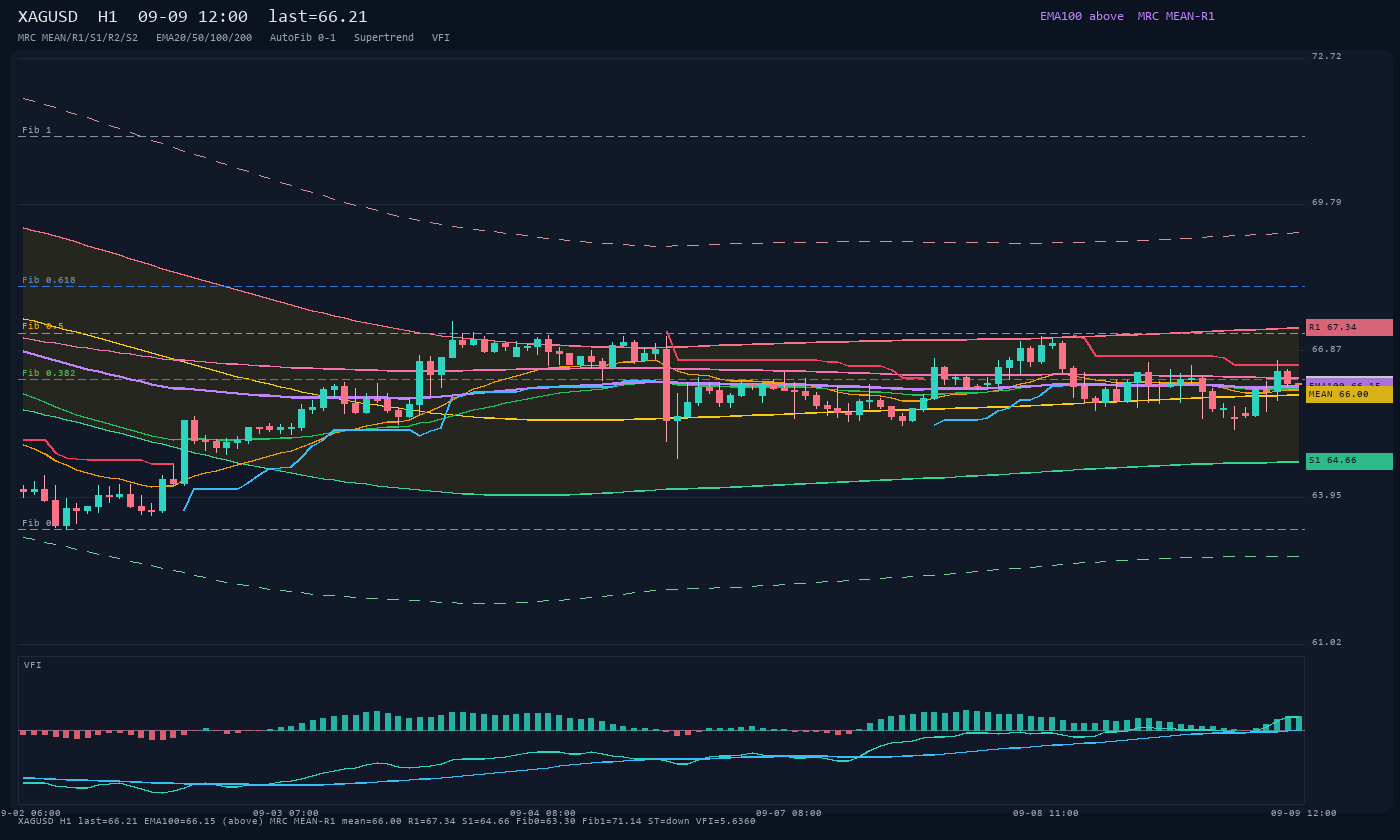
Task: Click the "Fib 0" level label
Action: tap(37, 523)
